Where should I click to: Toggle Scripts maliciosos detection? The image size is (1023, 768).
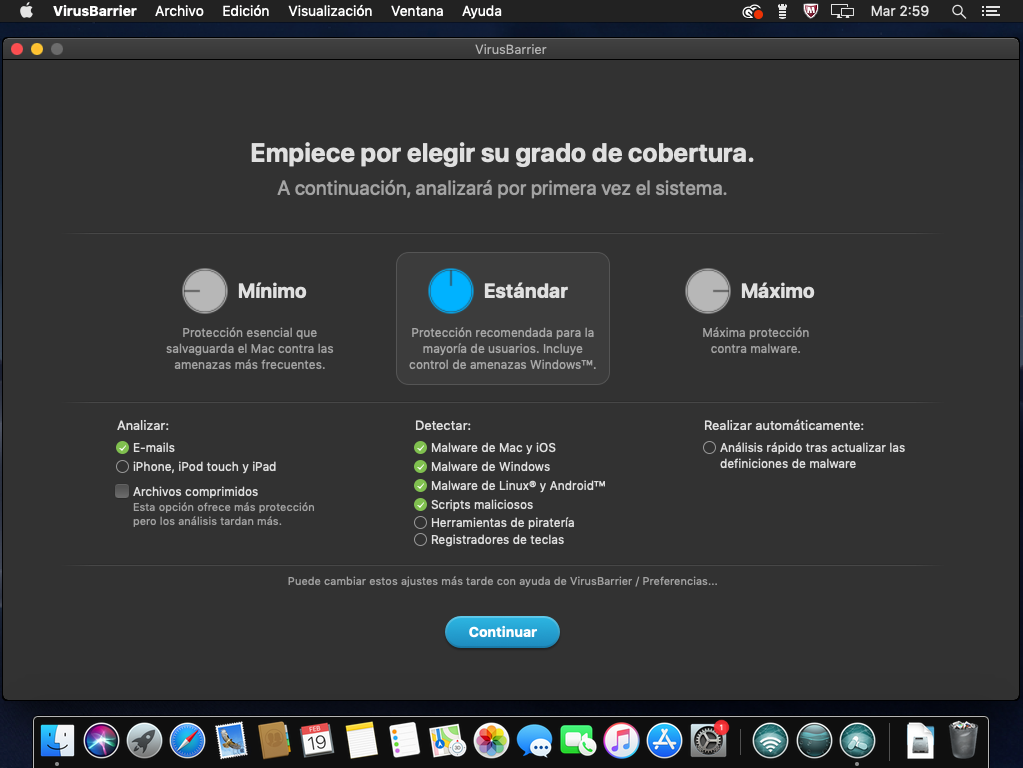[420, 504]
